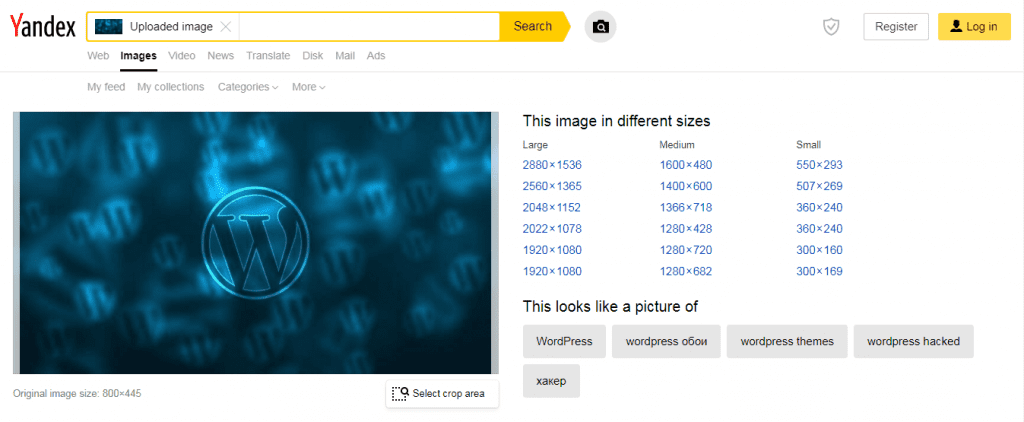Click the WordPress logo preview image
1024x422 pixels.
255,242
